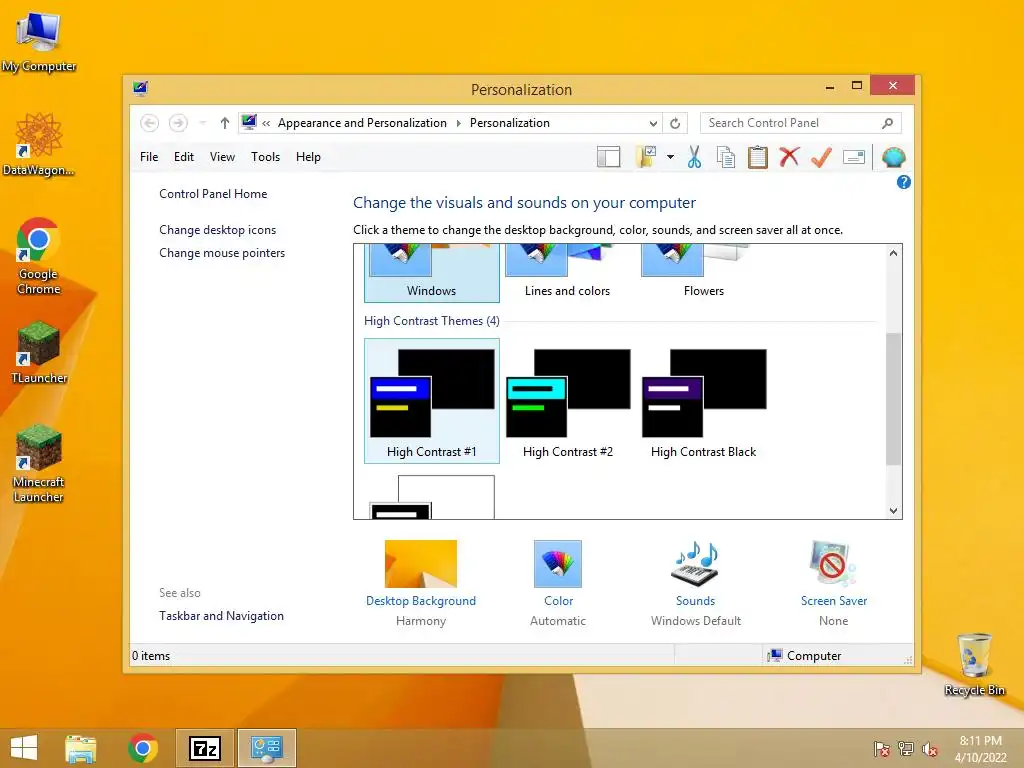
Task: Open Change desktop icons link
Action: click(x=217, y=230)
